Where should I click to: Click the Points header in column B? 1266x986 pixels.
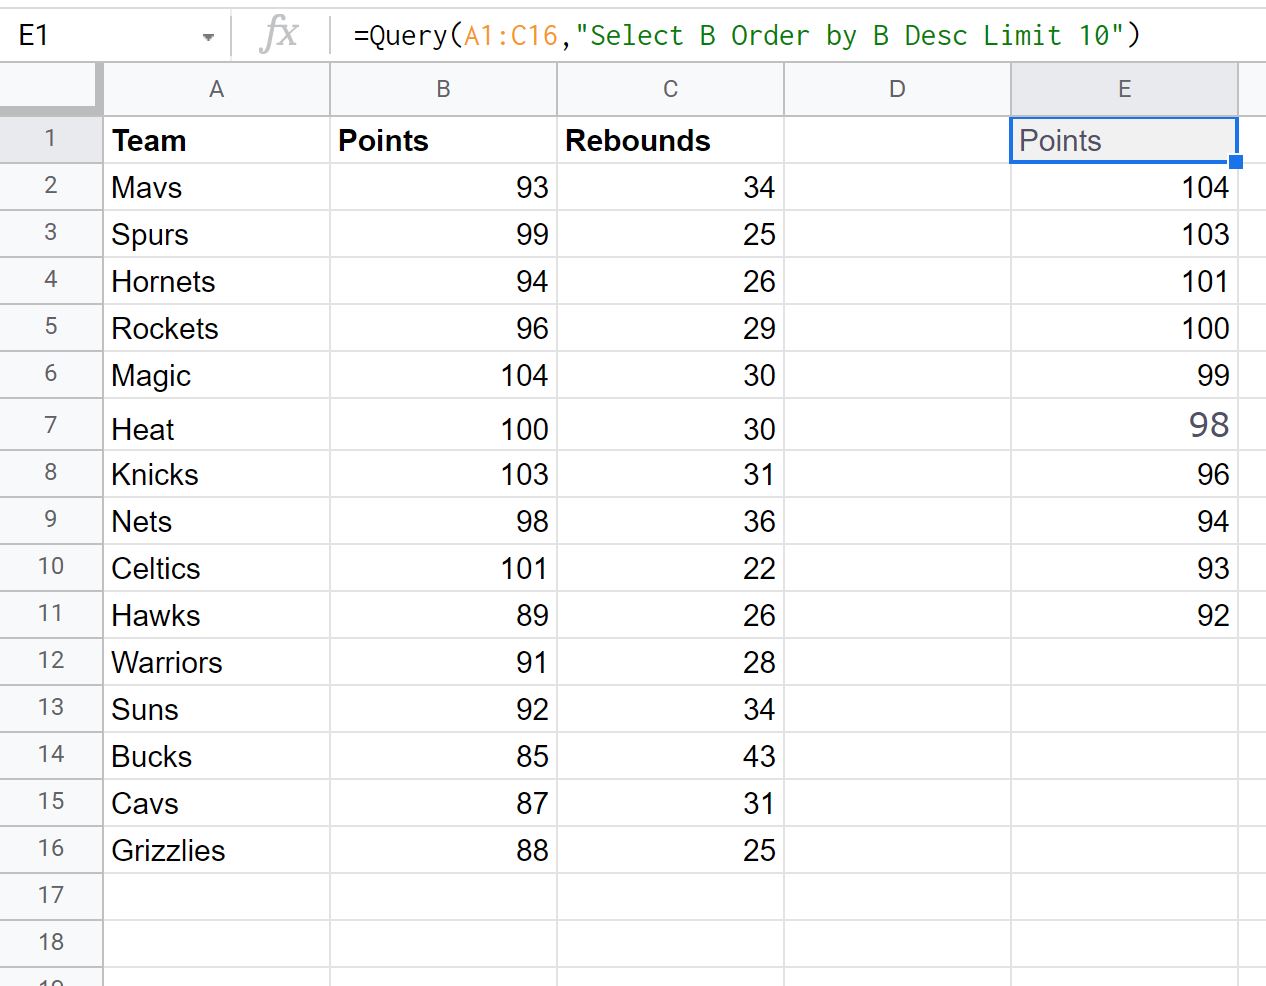[443, 140]
